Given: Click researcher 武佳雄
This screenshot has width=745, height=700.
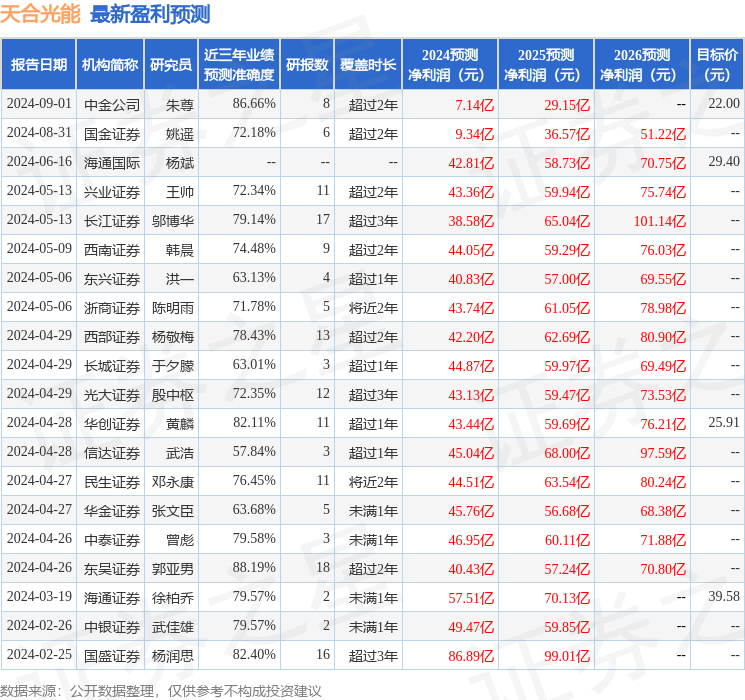Looking at the screenshot, I should click(172, 626).
